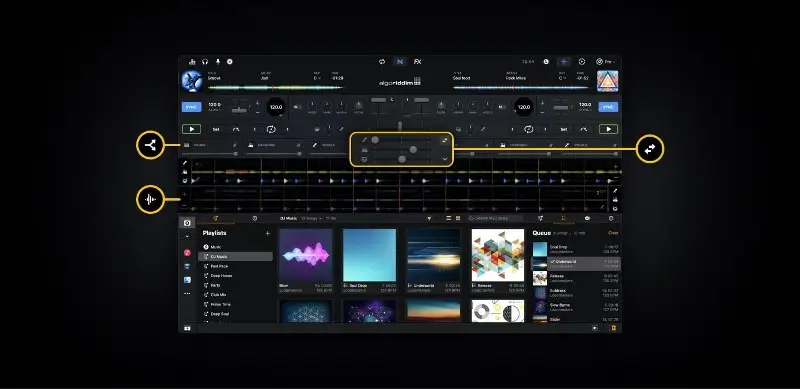The height and width of the screenshot is (389, 800).
Task: Clear the Queue with Clear button
Action: click(613, 233)
